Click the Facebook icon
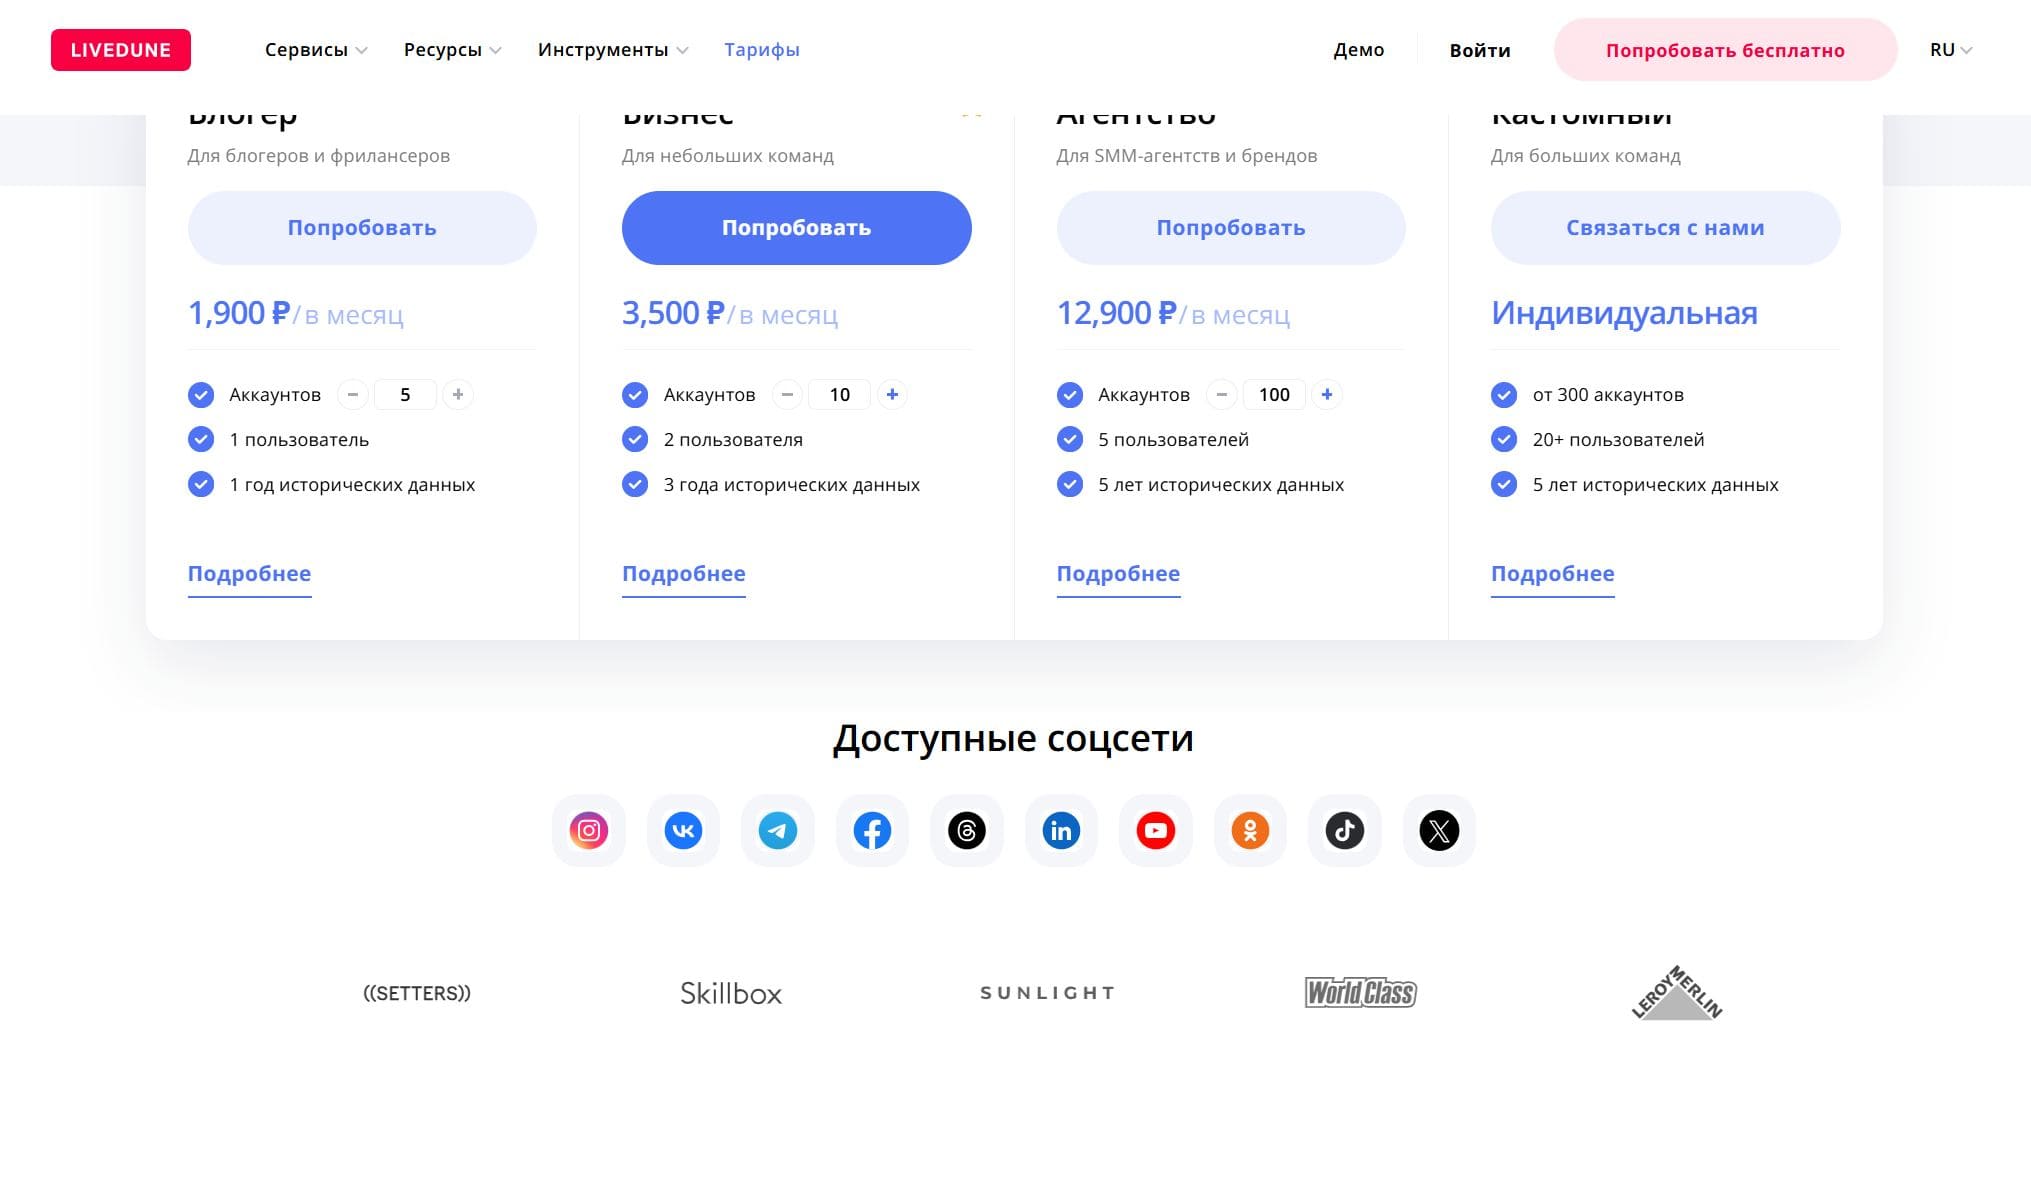 pyautogui.click(x=872, y=831)
